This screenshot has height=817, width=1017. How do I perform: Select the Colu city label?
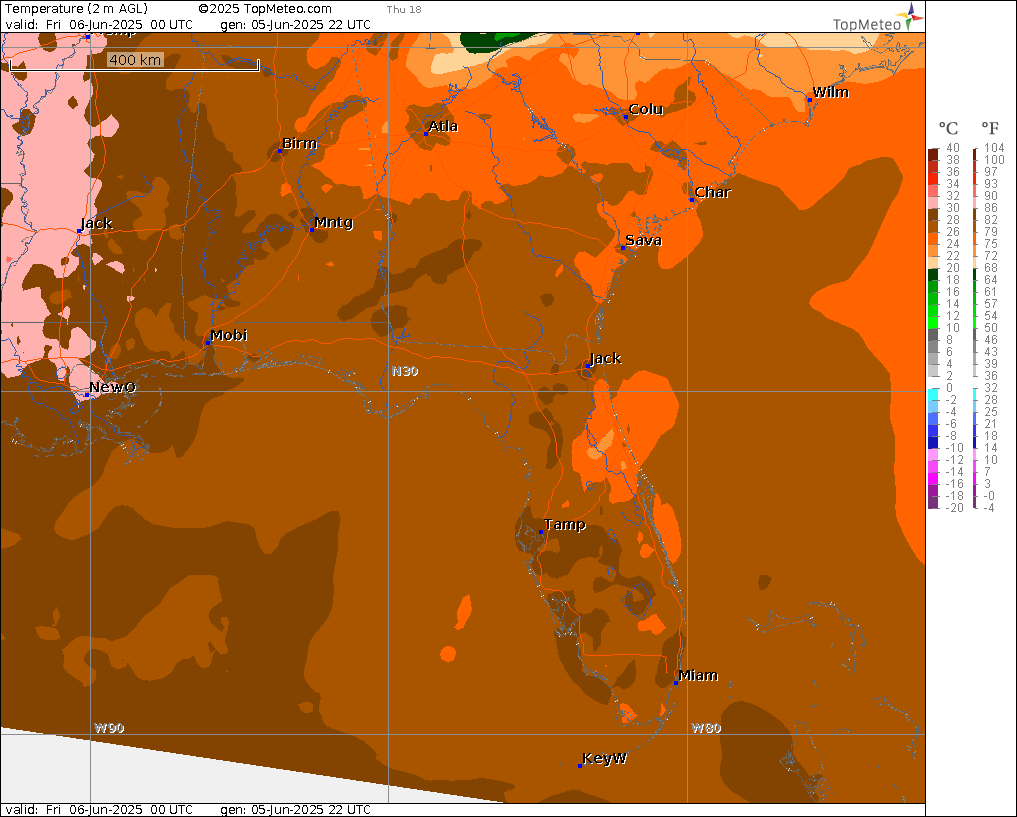(x=646, y=109)
